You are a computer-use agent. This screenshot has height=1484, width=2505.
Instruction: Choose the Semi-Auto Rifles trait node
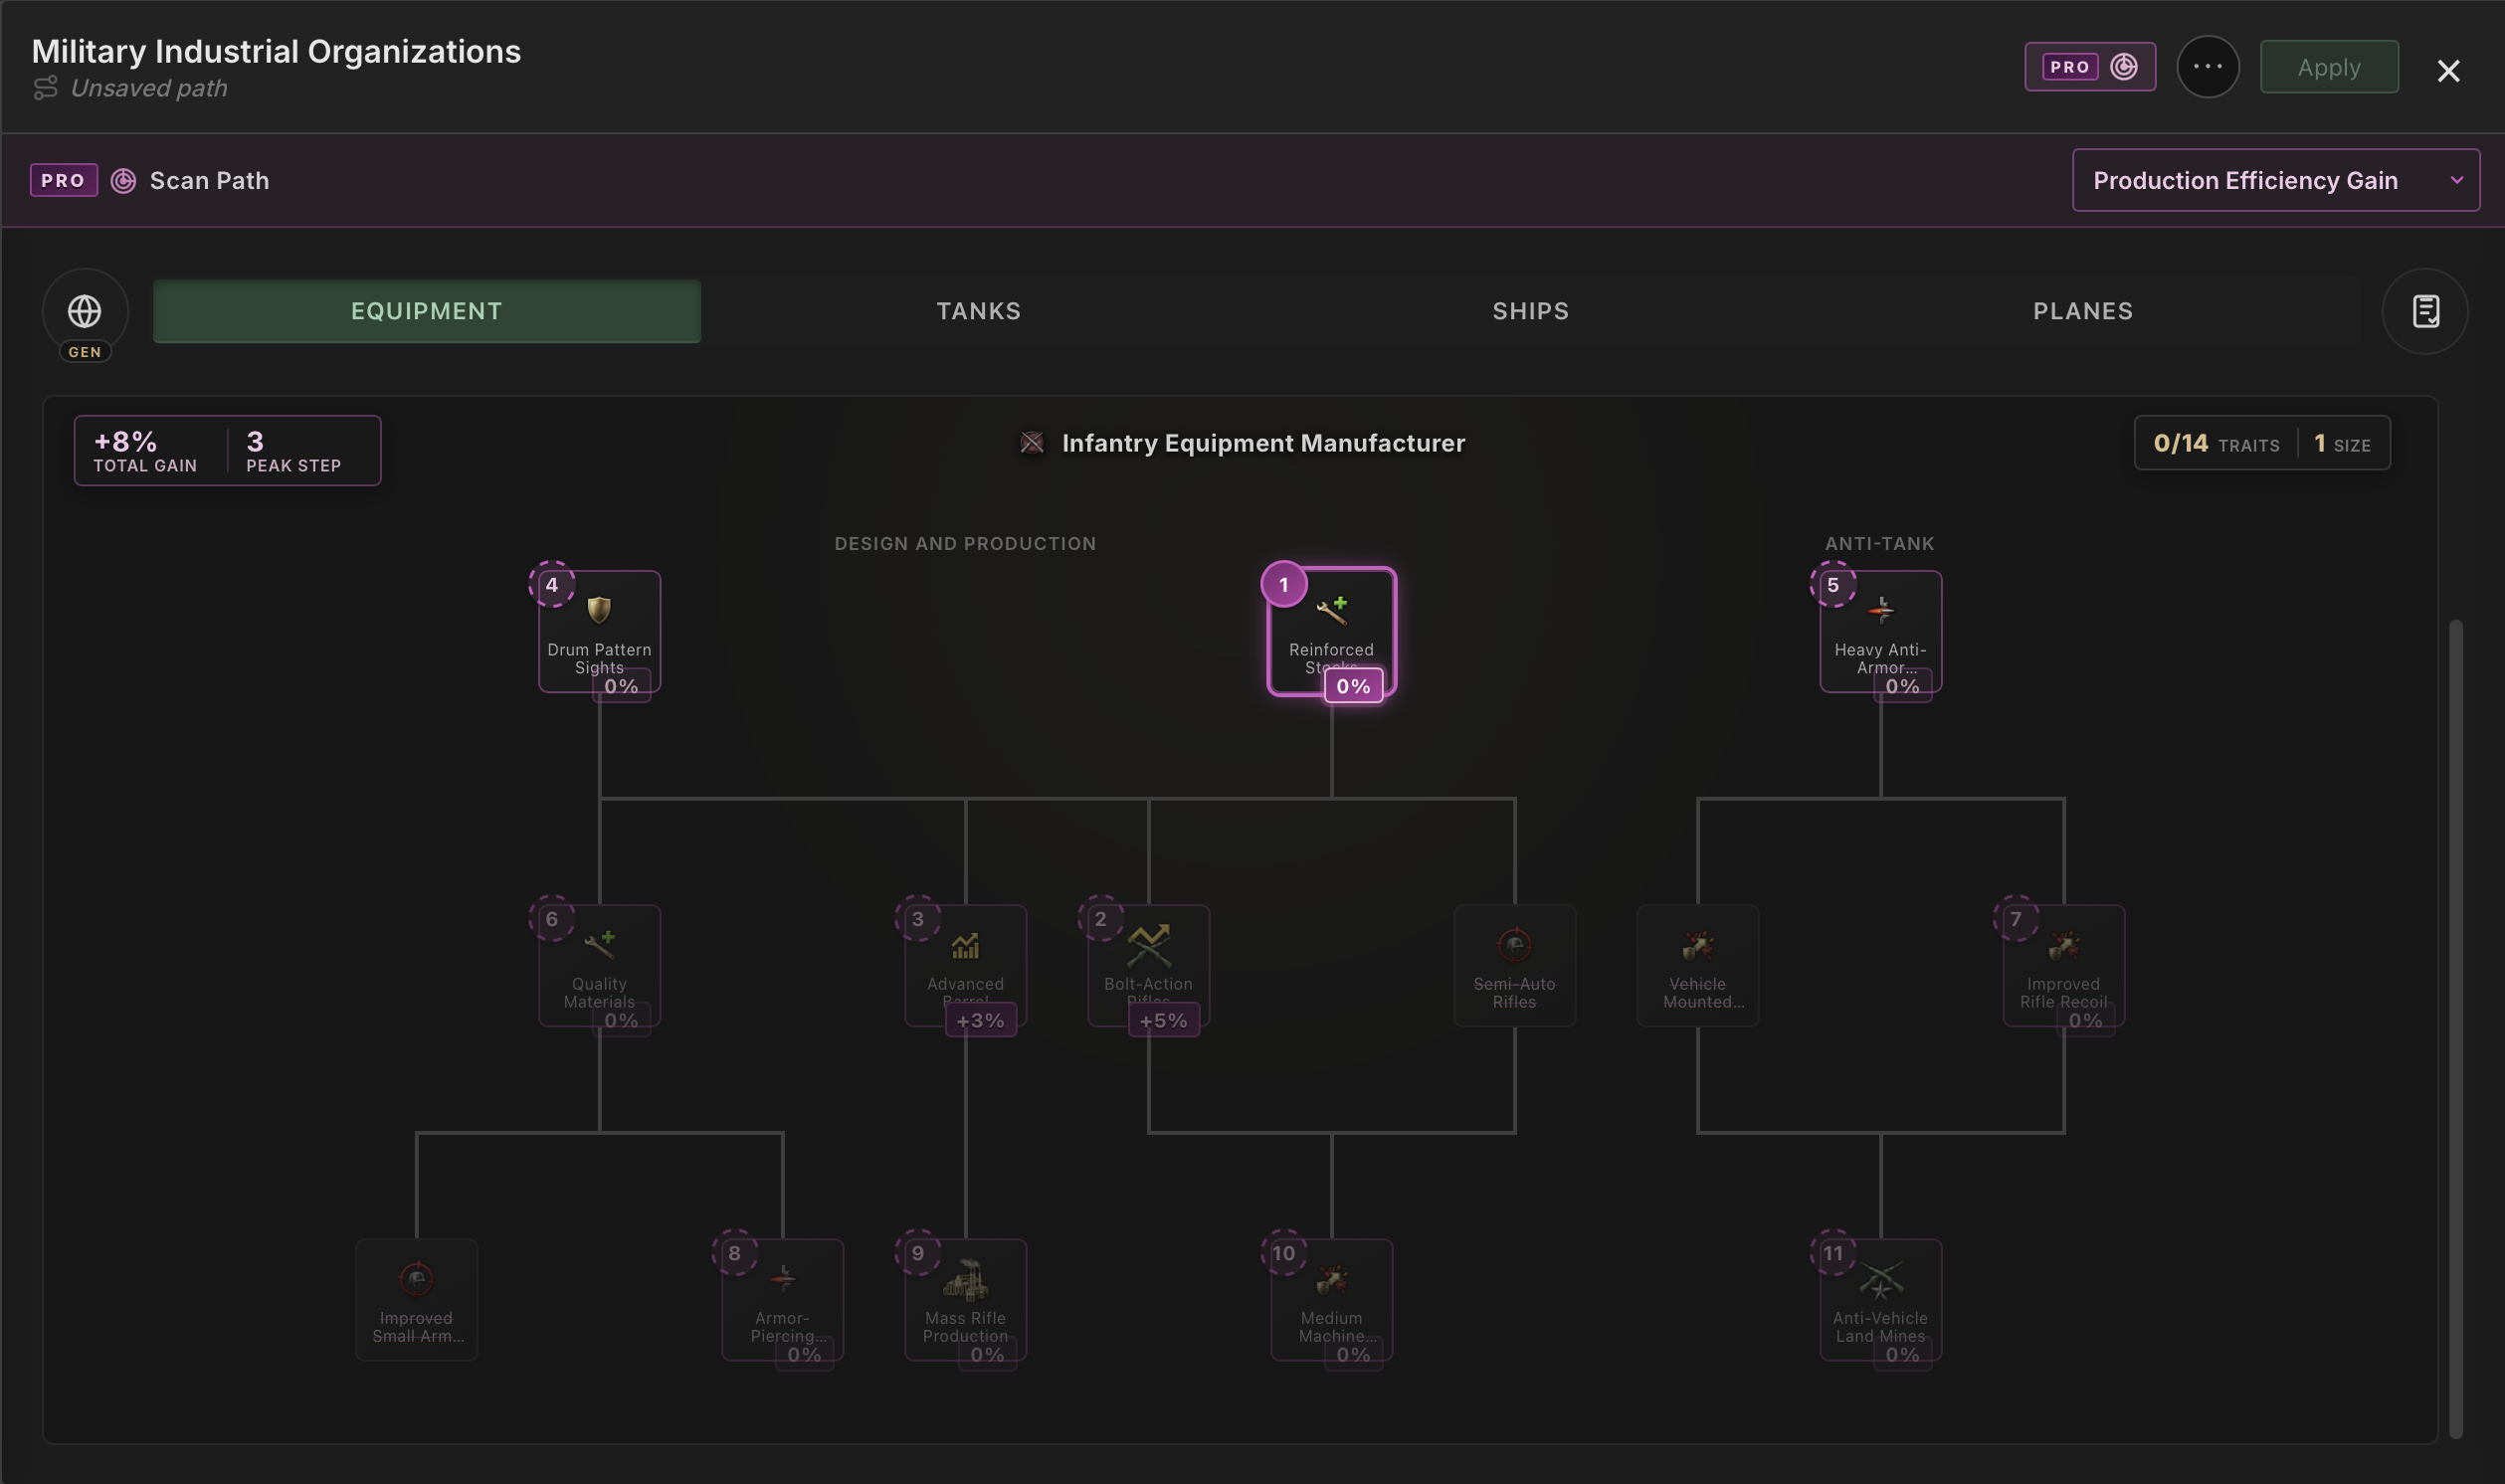coord(1514,965)
